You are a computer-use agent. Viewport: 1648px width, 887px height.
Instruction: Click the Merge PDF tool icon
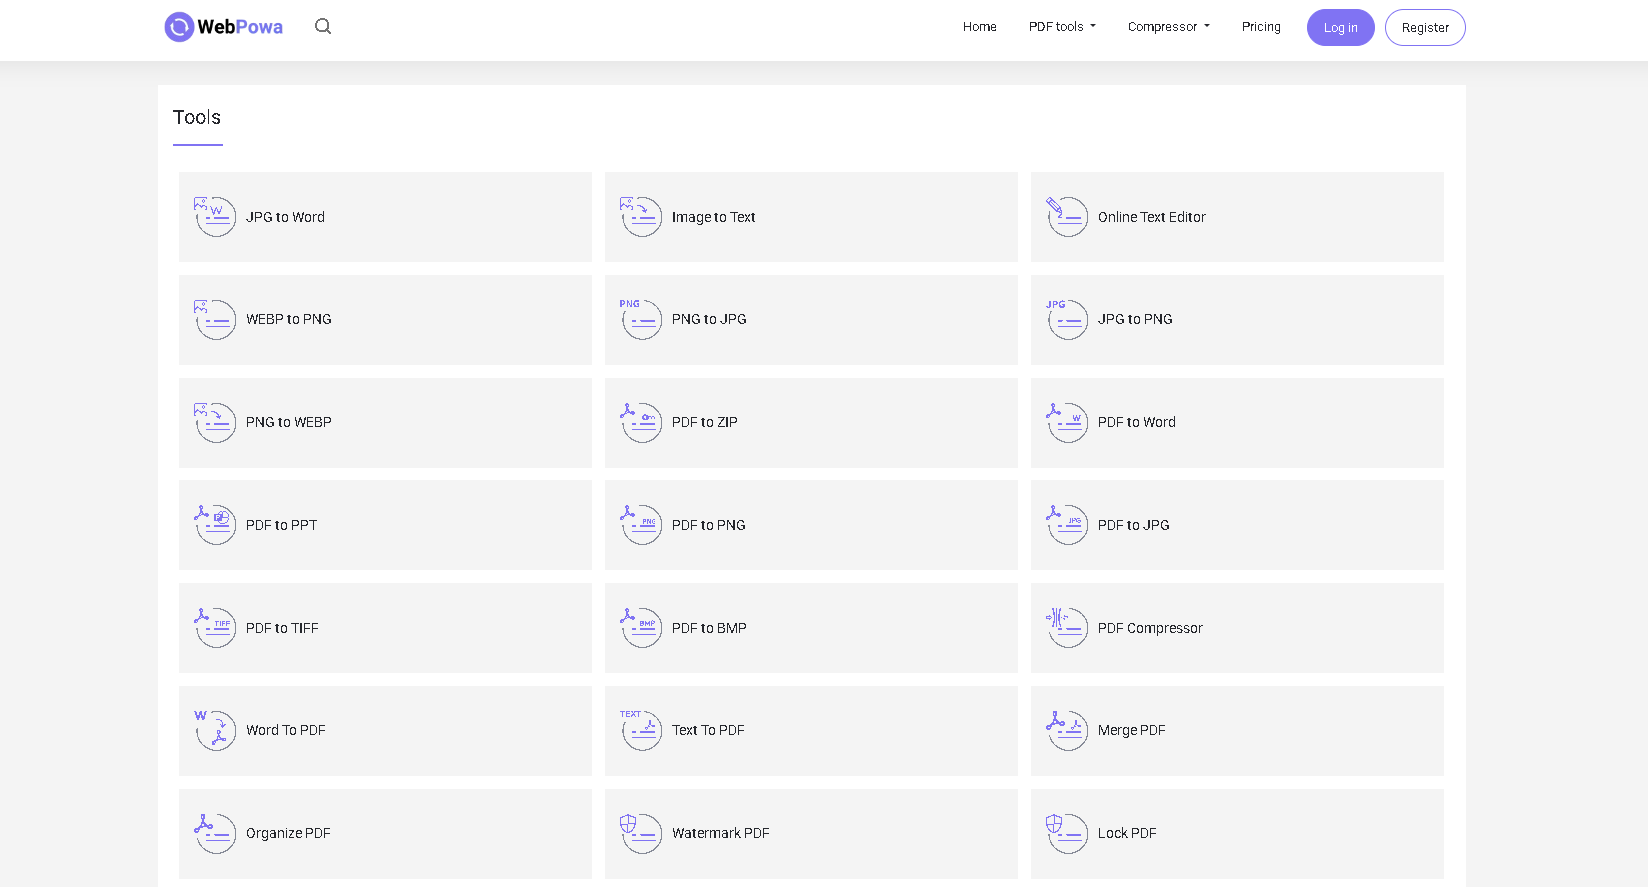tap(1066, 730)
